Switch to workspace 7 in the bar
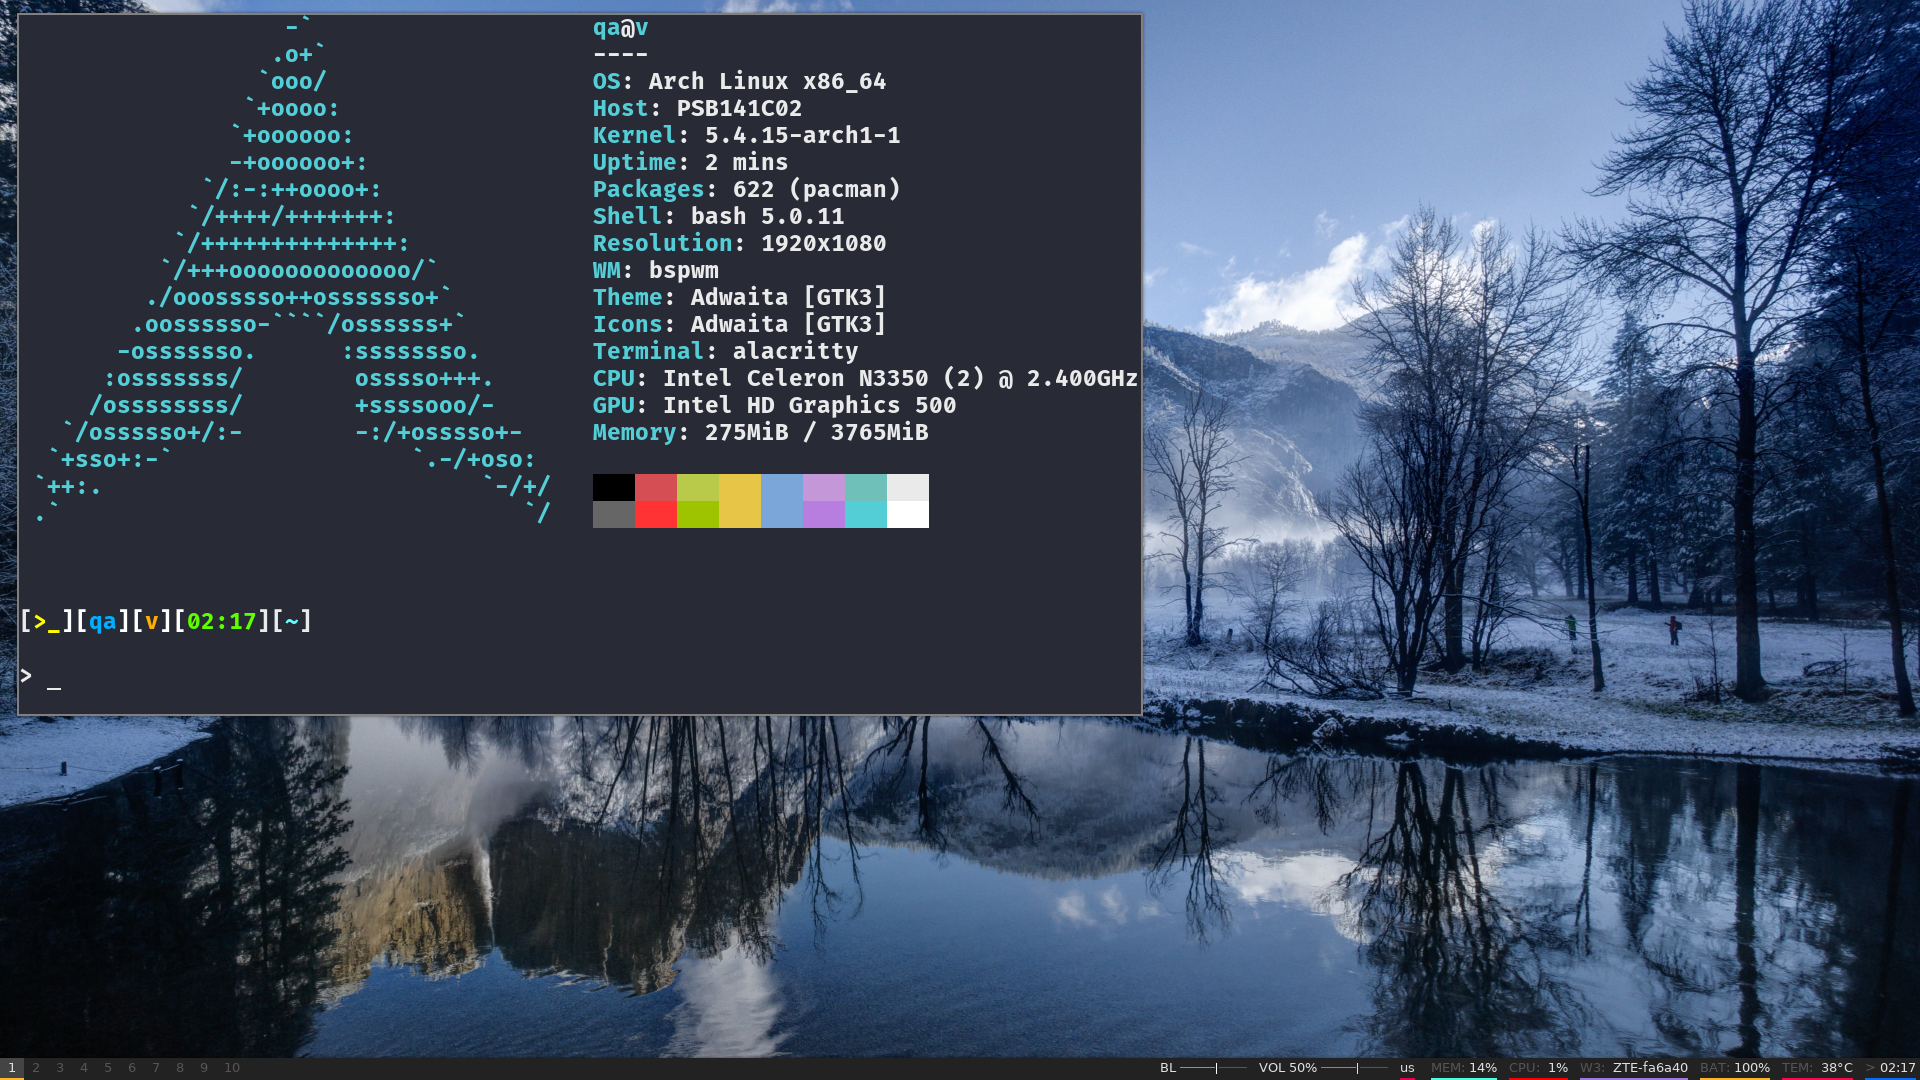 click(x=156, y=1068)
